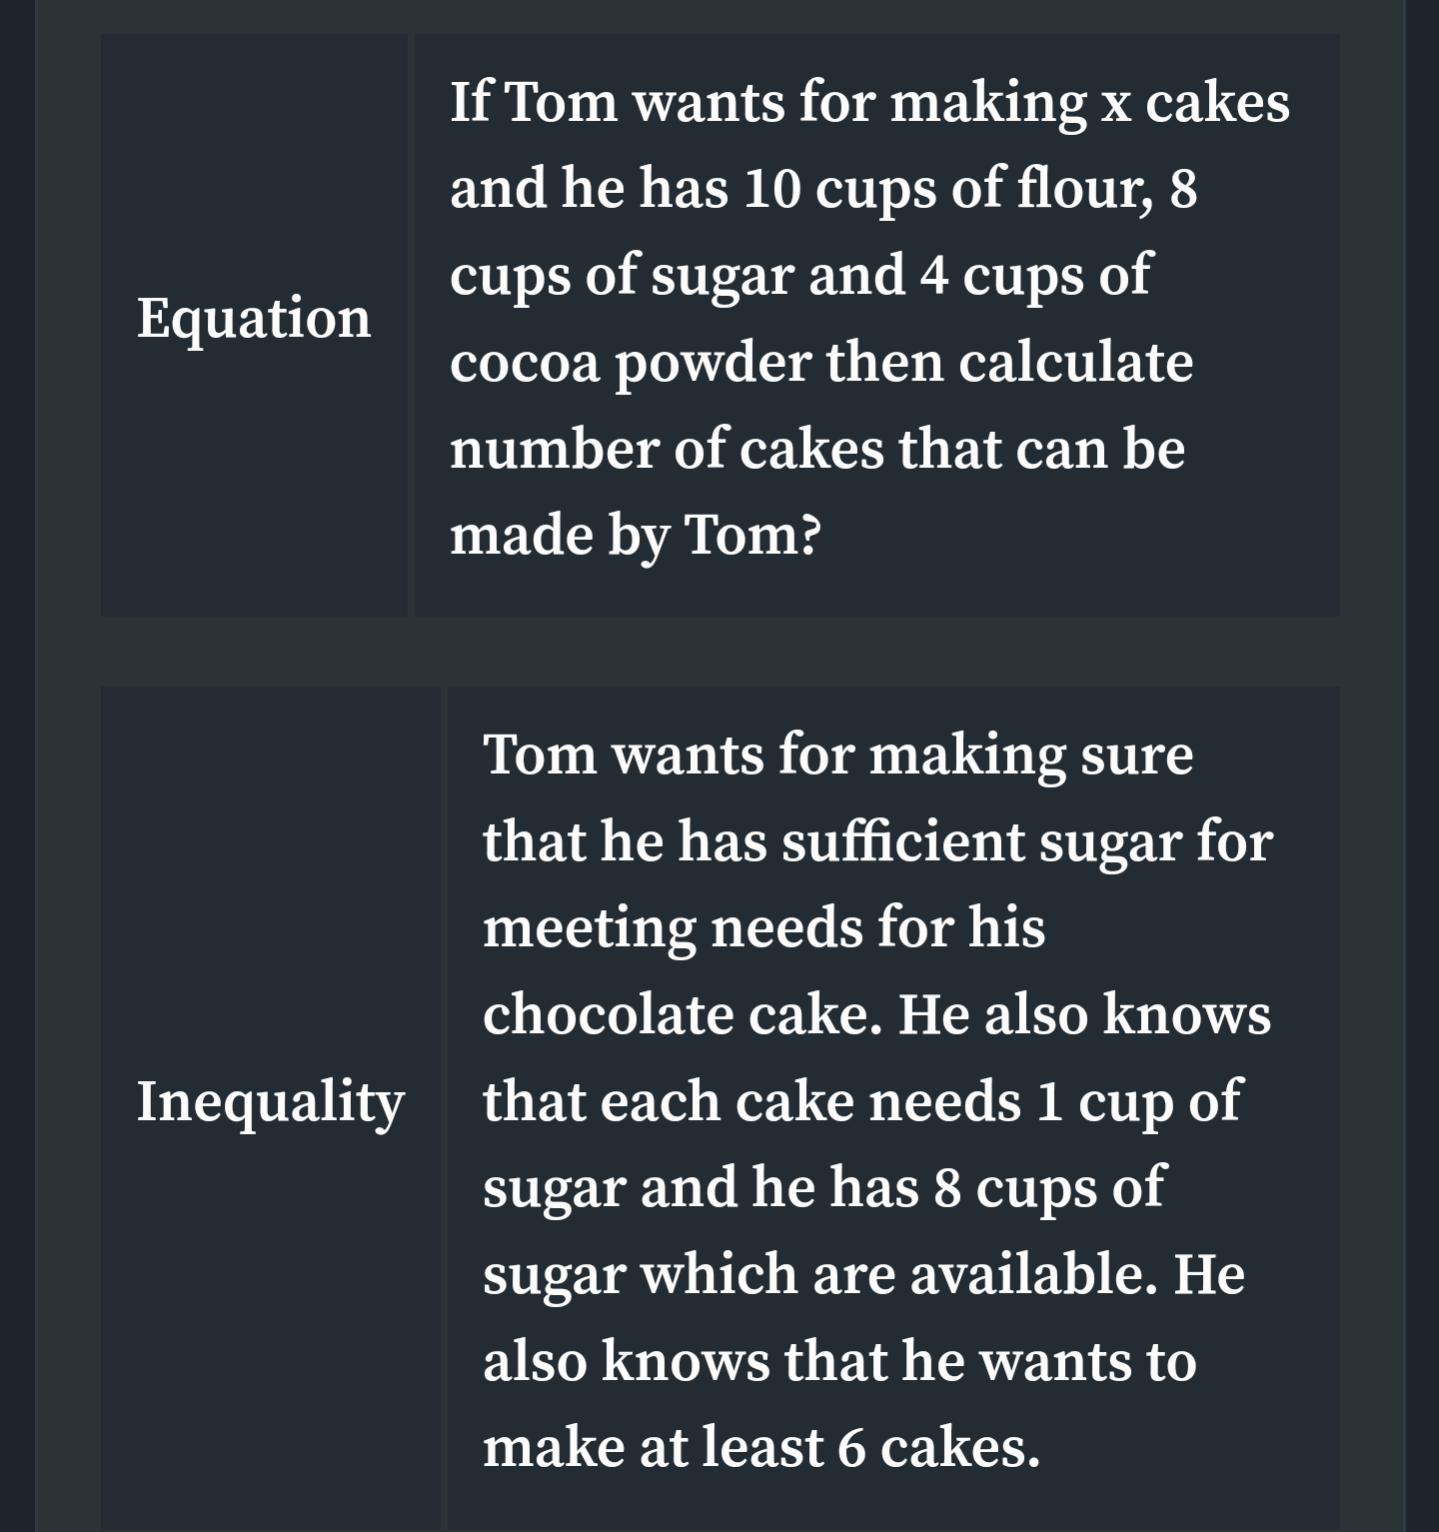Click the line "cocoa powder then calculate"

(821, 362)
